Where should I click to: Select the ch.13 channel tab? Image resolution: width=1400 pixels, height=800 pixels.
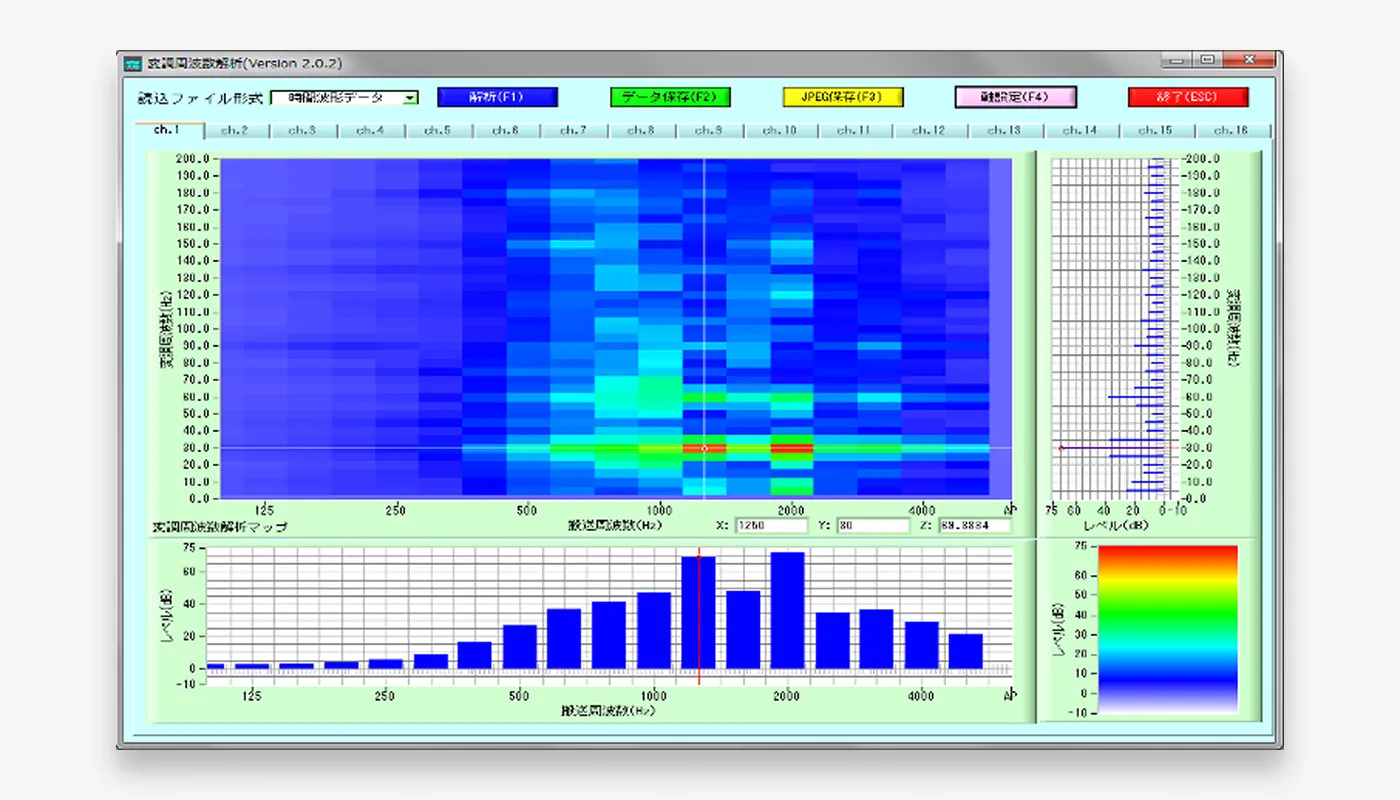point(1005,130)
